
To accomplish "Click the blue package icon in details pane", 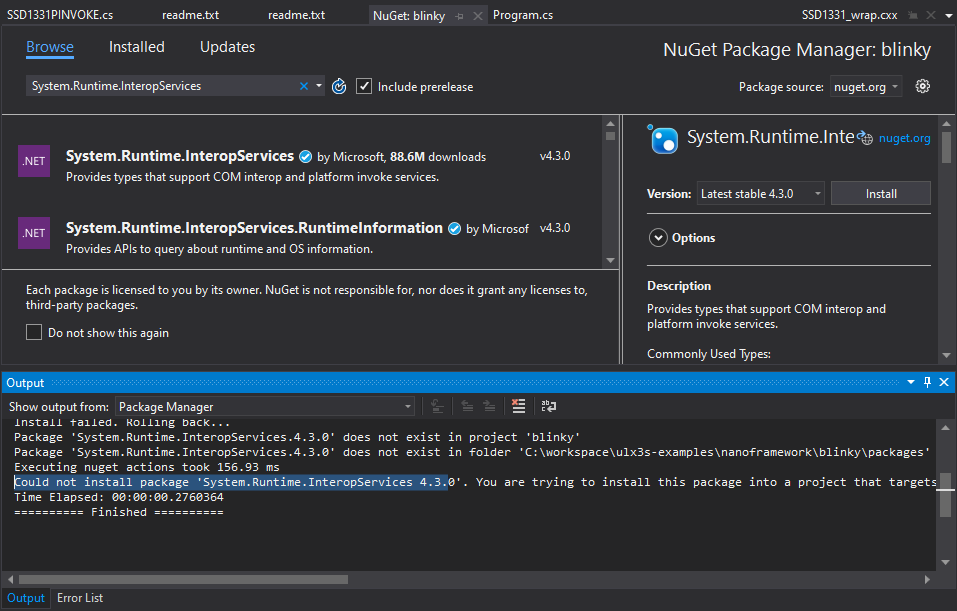I will [663, 139].
